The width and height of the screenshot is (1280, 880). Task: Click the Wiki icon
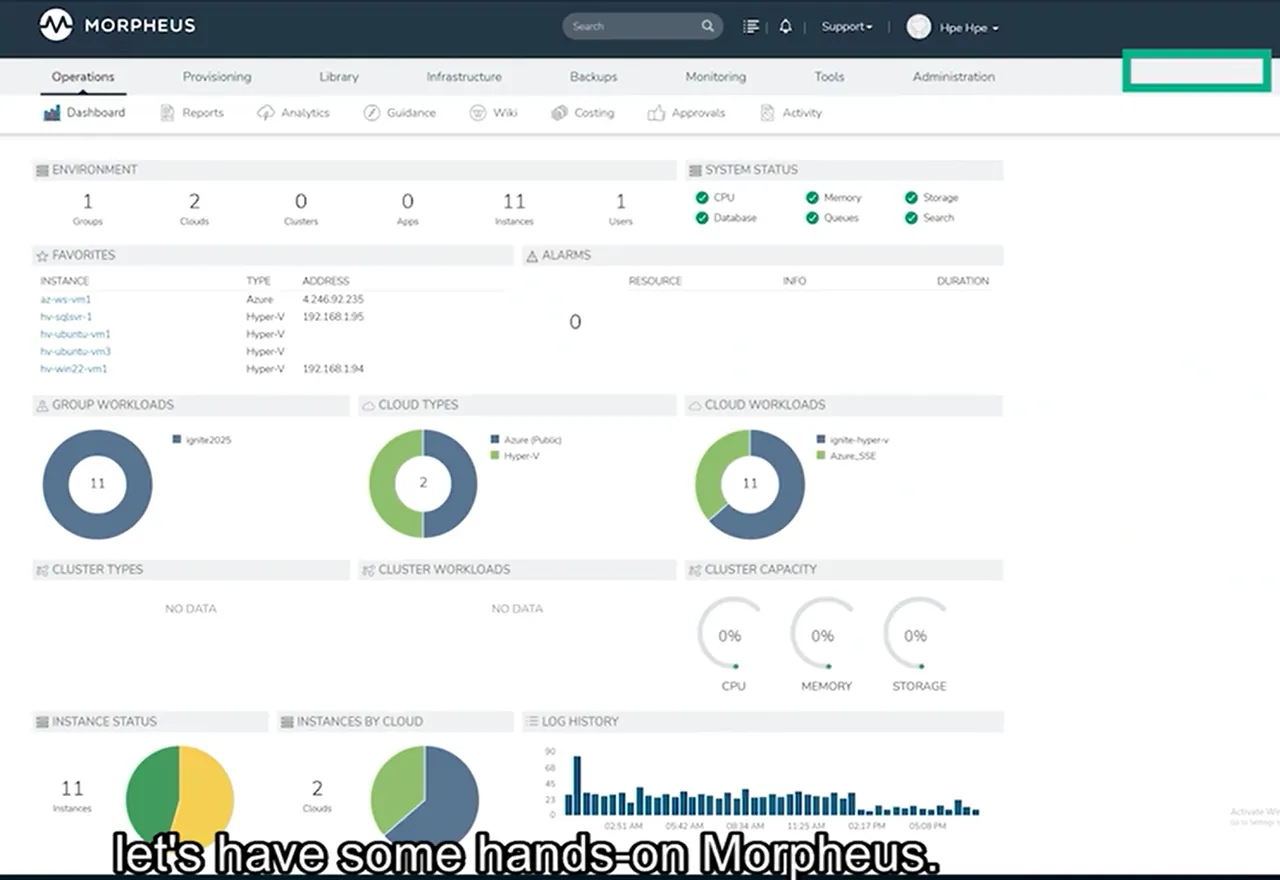click(478, 113)
